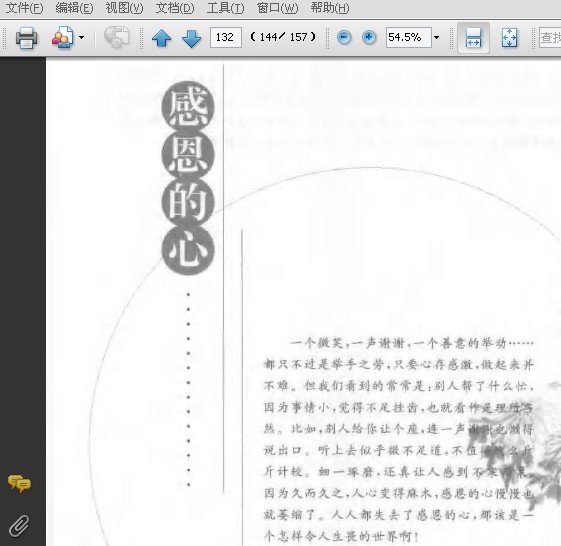
Task: Zoom out with the minus button
Action: [x=344, y=37]
